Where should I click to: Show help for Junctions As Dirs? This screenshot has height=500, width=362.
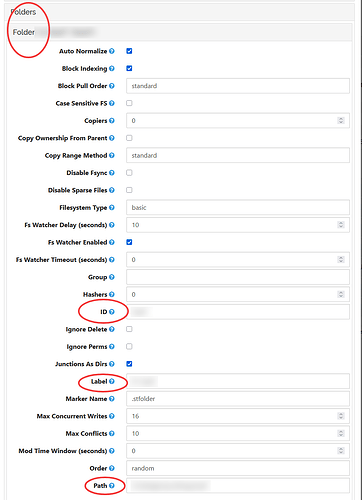coord(112,364)
